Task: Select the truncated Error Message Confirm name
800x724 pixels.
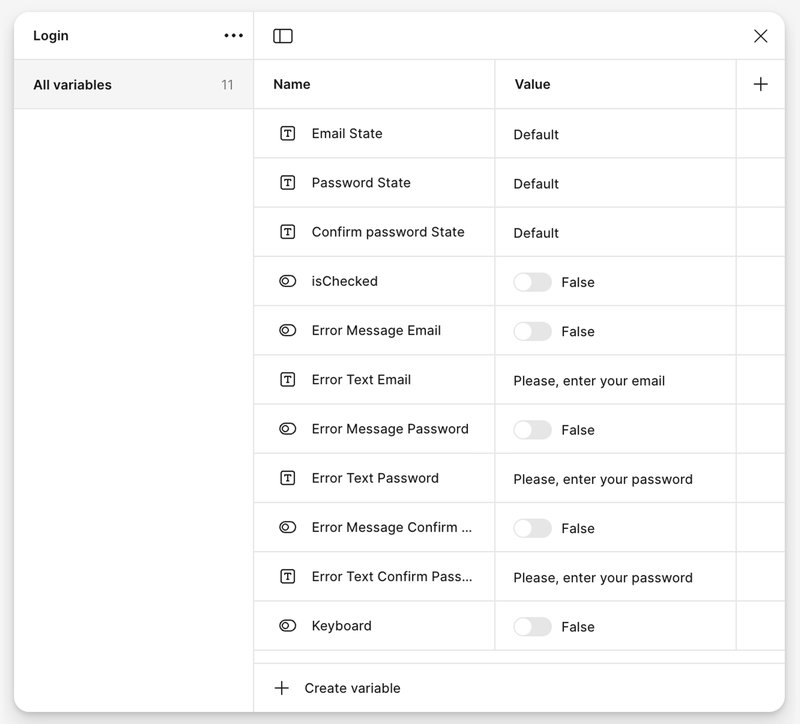Action: (392, 527)
